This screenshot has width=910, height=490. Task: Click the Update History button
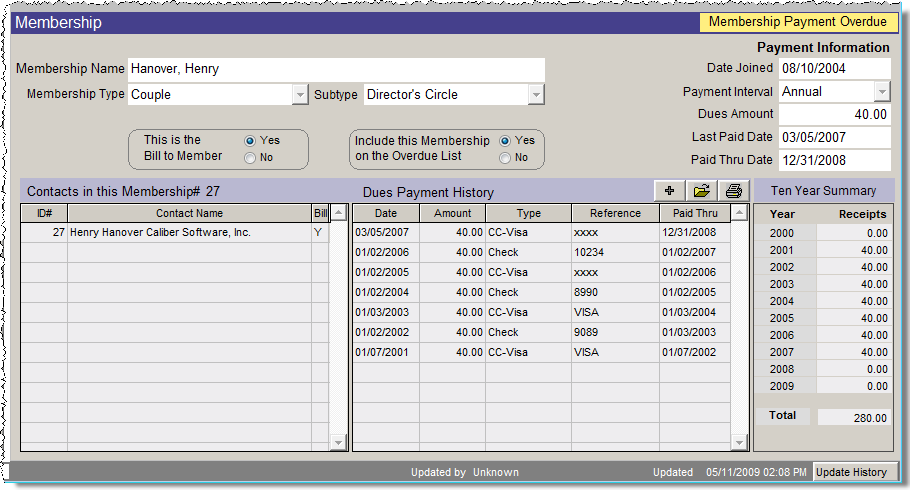855,472
